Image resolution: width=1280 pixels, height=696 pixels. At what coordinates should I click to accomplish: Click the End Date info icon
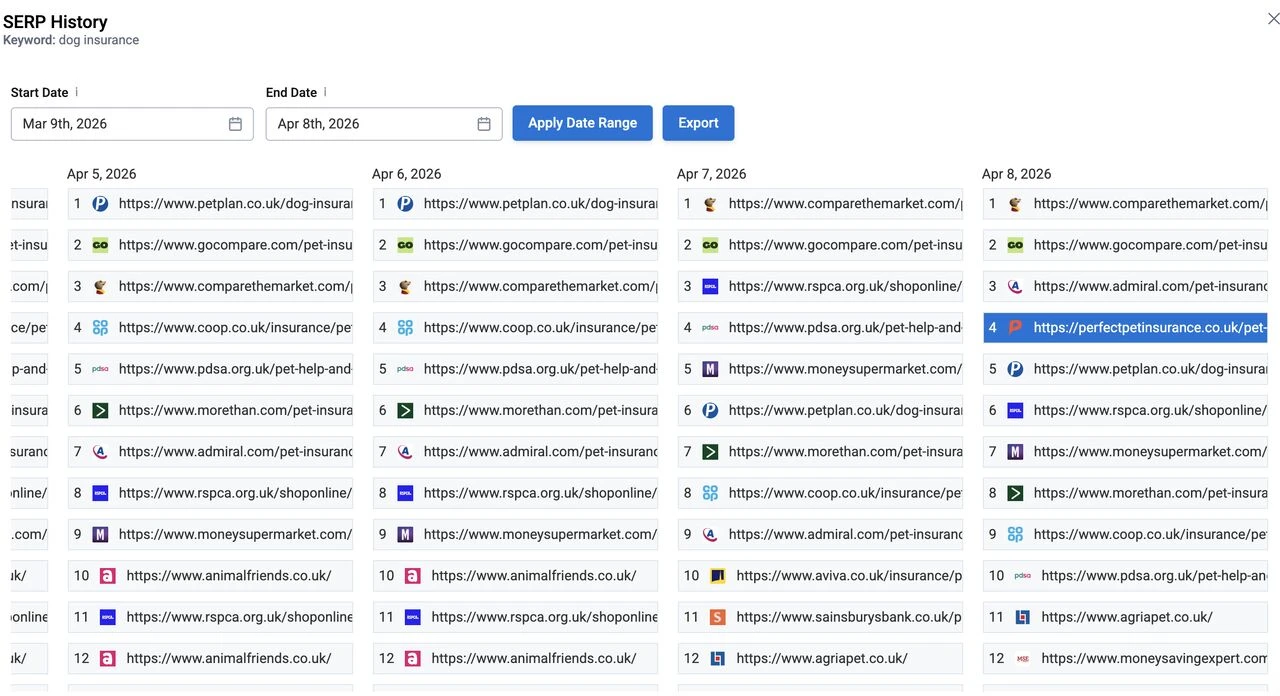pos(325,92)
